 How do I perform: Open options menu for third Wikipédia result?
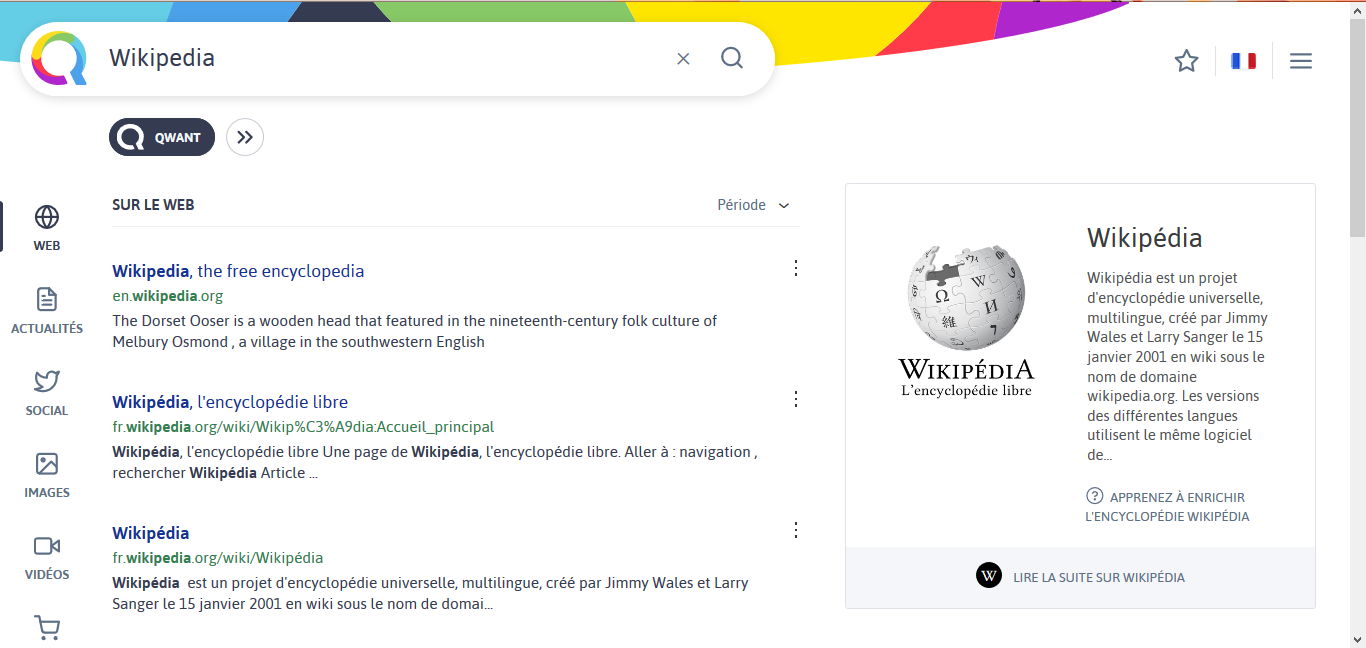[x=796, y=530]
